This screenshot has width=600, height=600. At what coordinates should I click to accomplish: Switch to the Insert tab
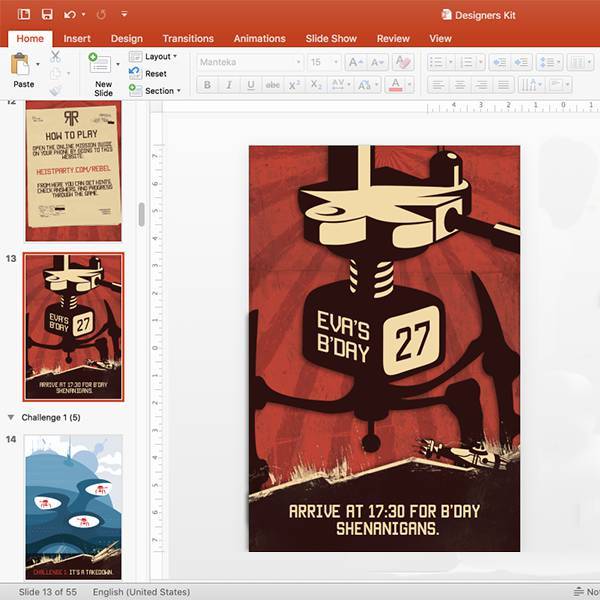click(77, 39)
